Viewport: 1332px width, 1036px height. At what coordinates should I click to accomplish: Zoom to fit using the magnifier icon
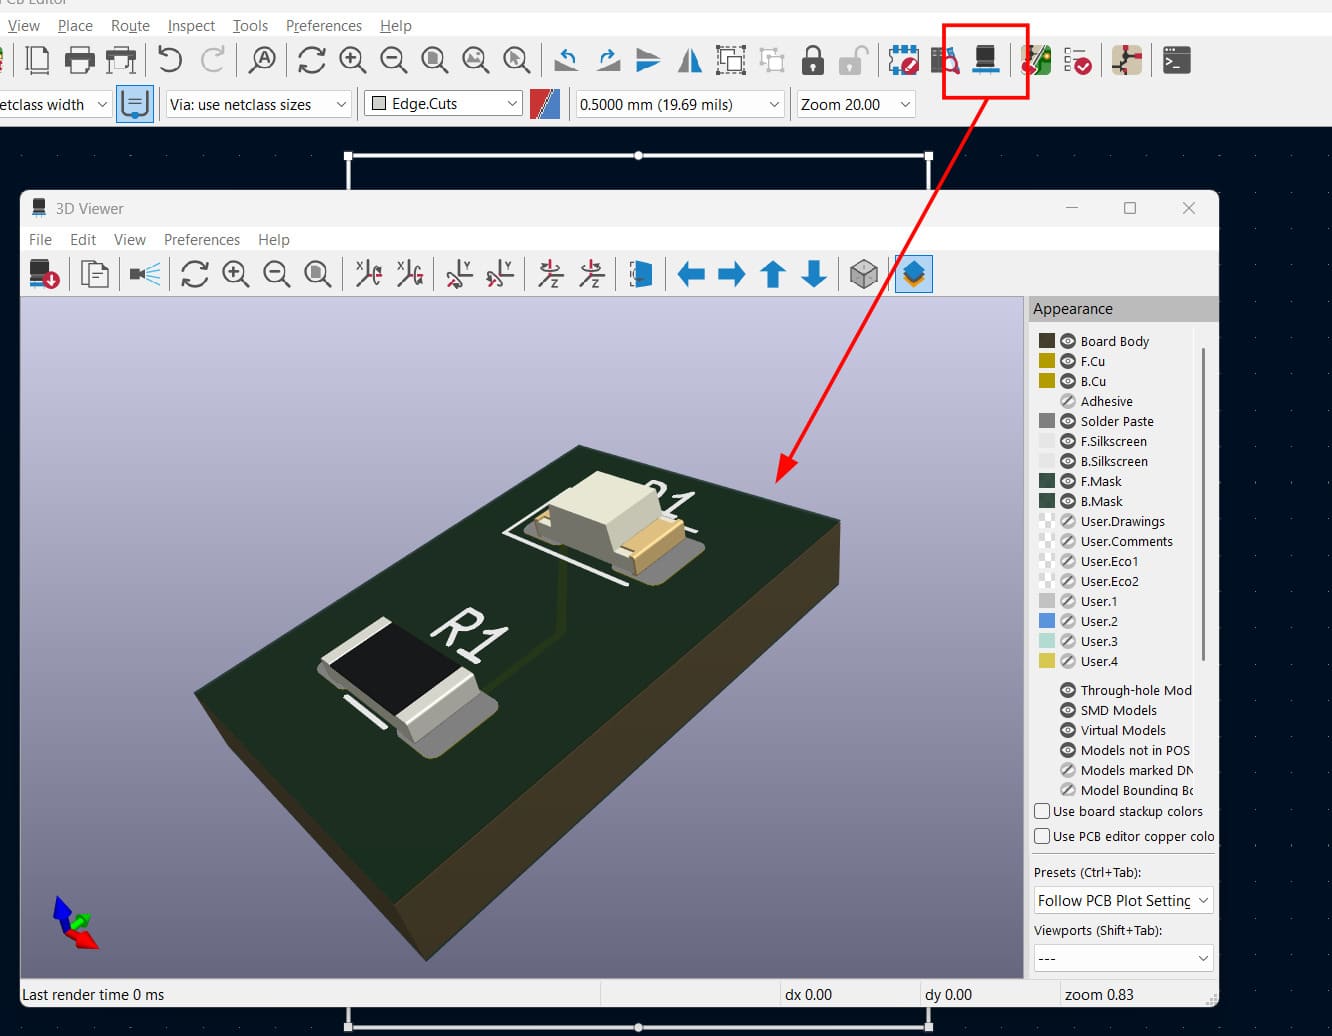click(x=318, y=273)
